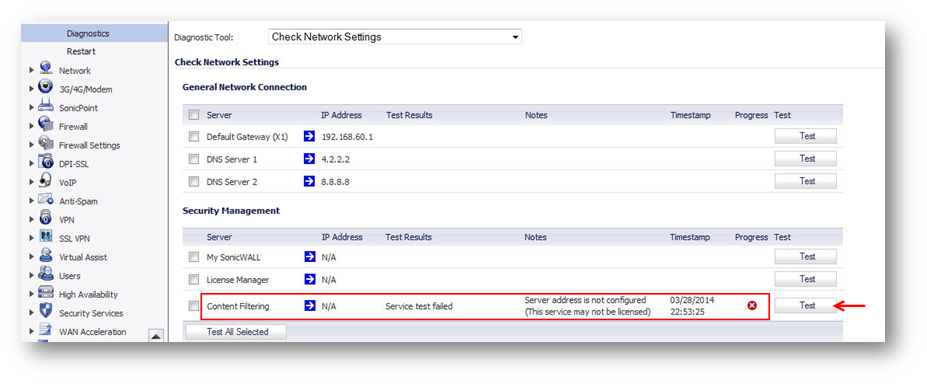The image size is (927, 384).
Task: Click blue arrow beside Content Filtering
Action: (309, 306)
